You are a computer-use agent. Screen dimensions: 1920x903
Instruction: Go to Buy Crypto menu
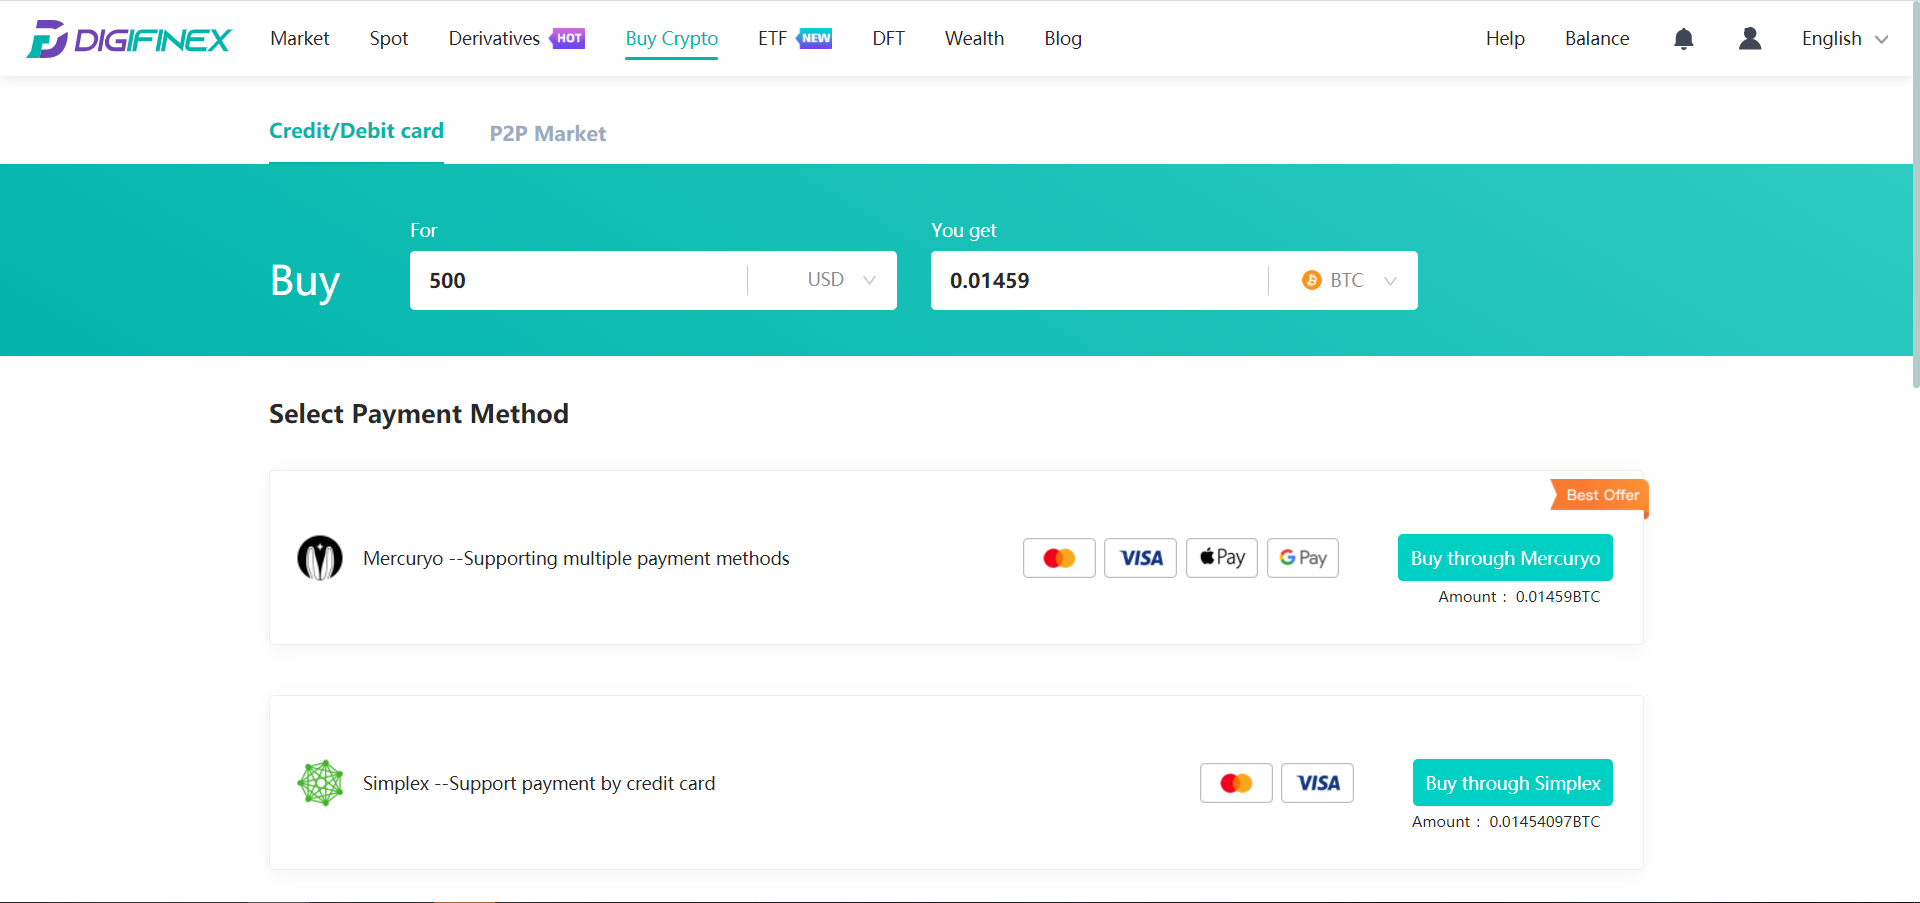tap(672, 38)
